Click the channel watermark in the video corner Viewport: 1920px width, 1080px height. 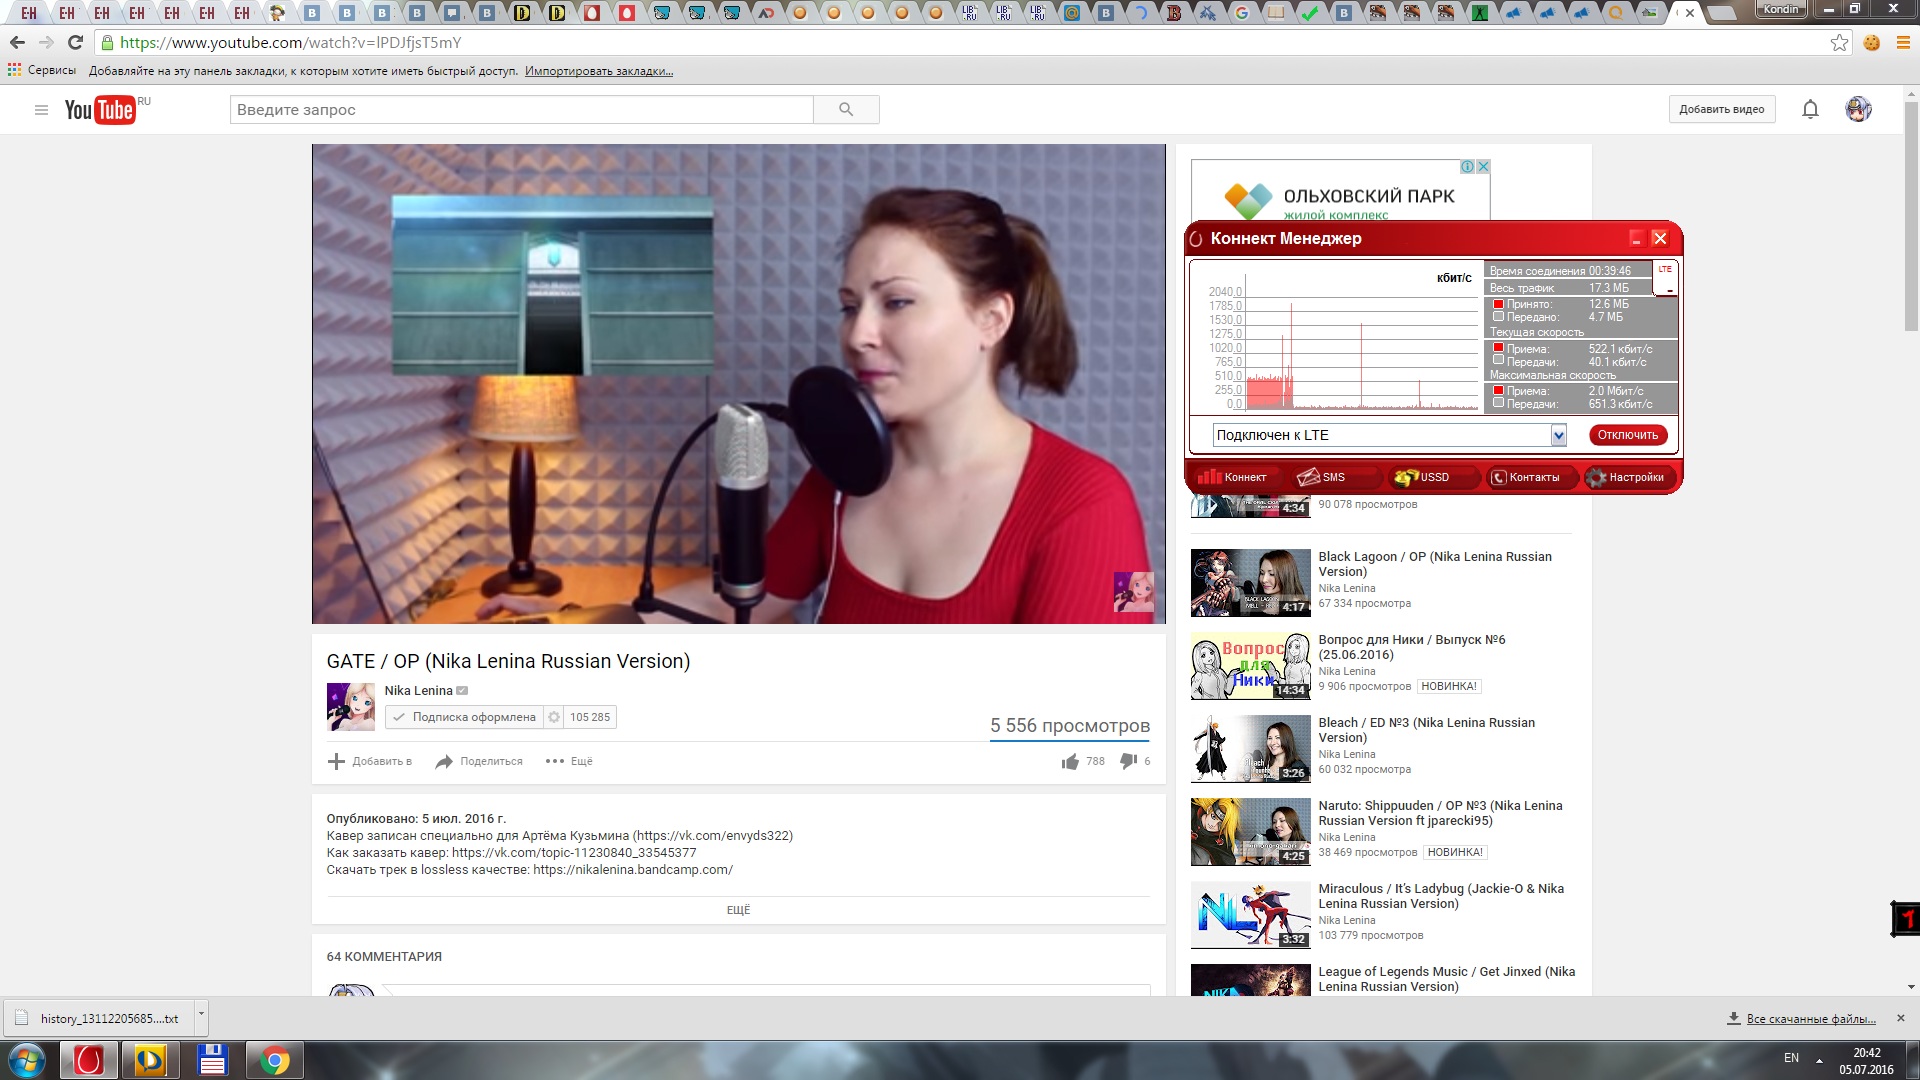(x=1134, y=592)
